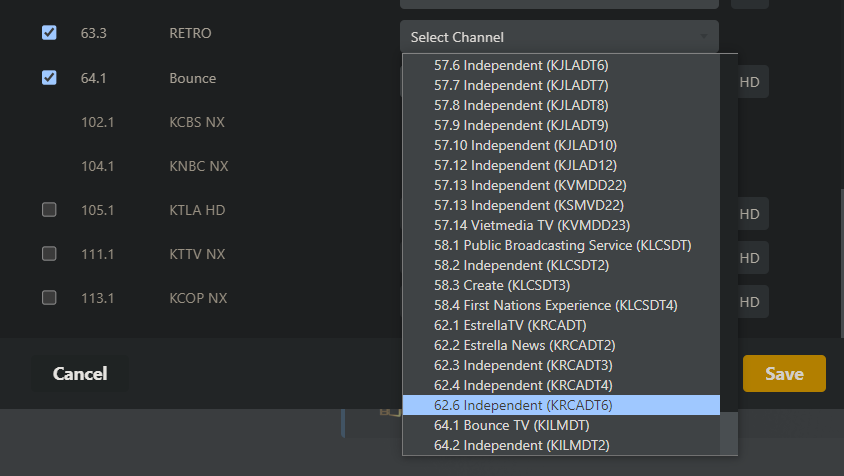Select 58.4 First Nations Experience (KLCSDT4)
Image resolution: width=844 pixels, height=476 pixels.
tap(555, 305)
